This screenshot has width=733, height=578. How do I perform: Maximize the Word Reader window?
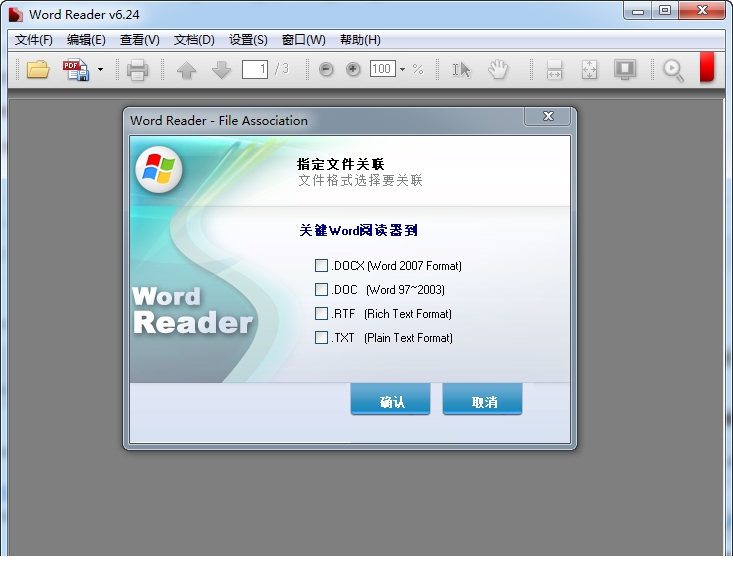click(x=664, y=11)
